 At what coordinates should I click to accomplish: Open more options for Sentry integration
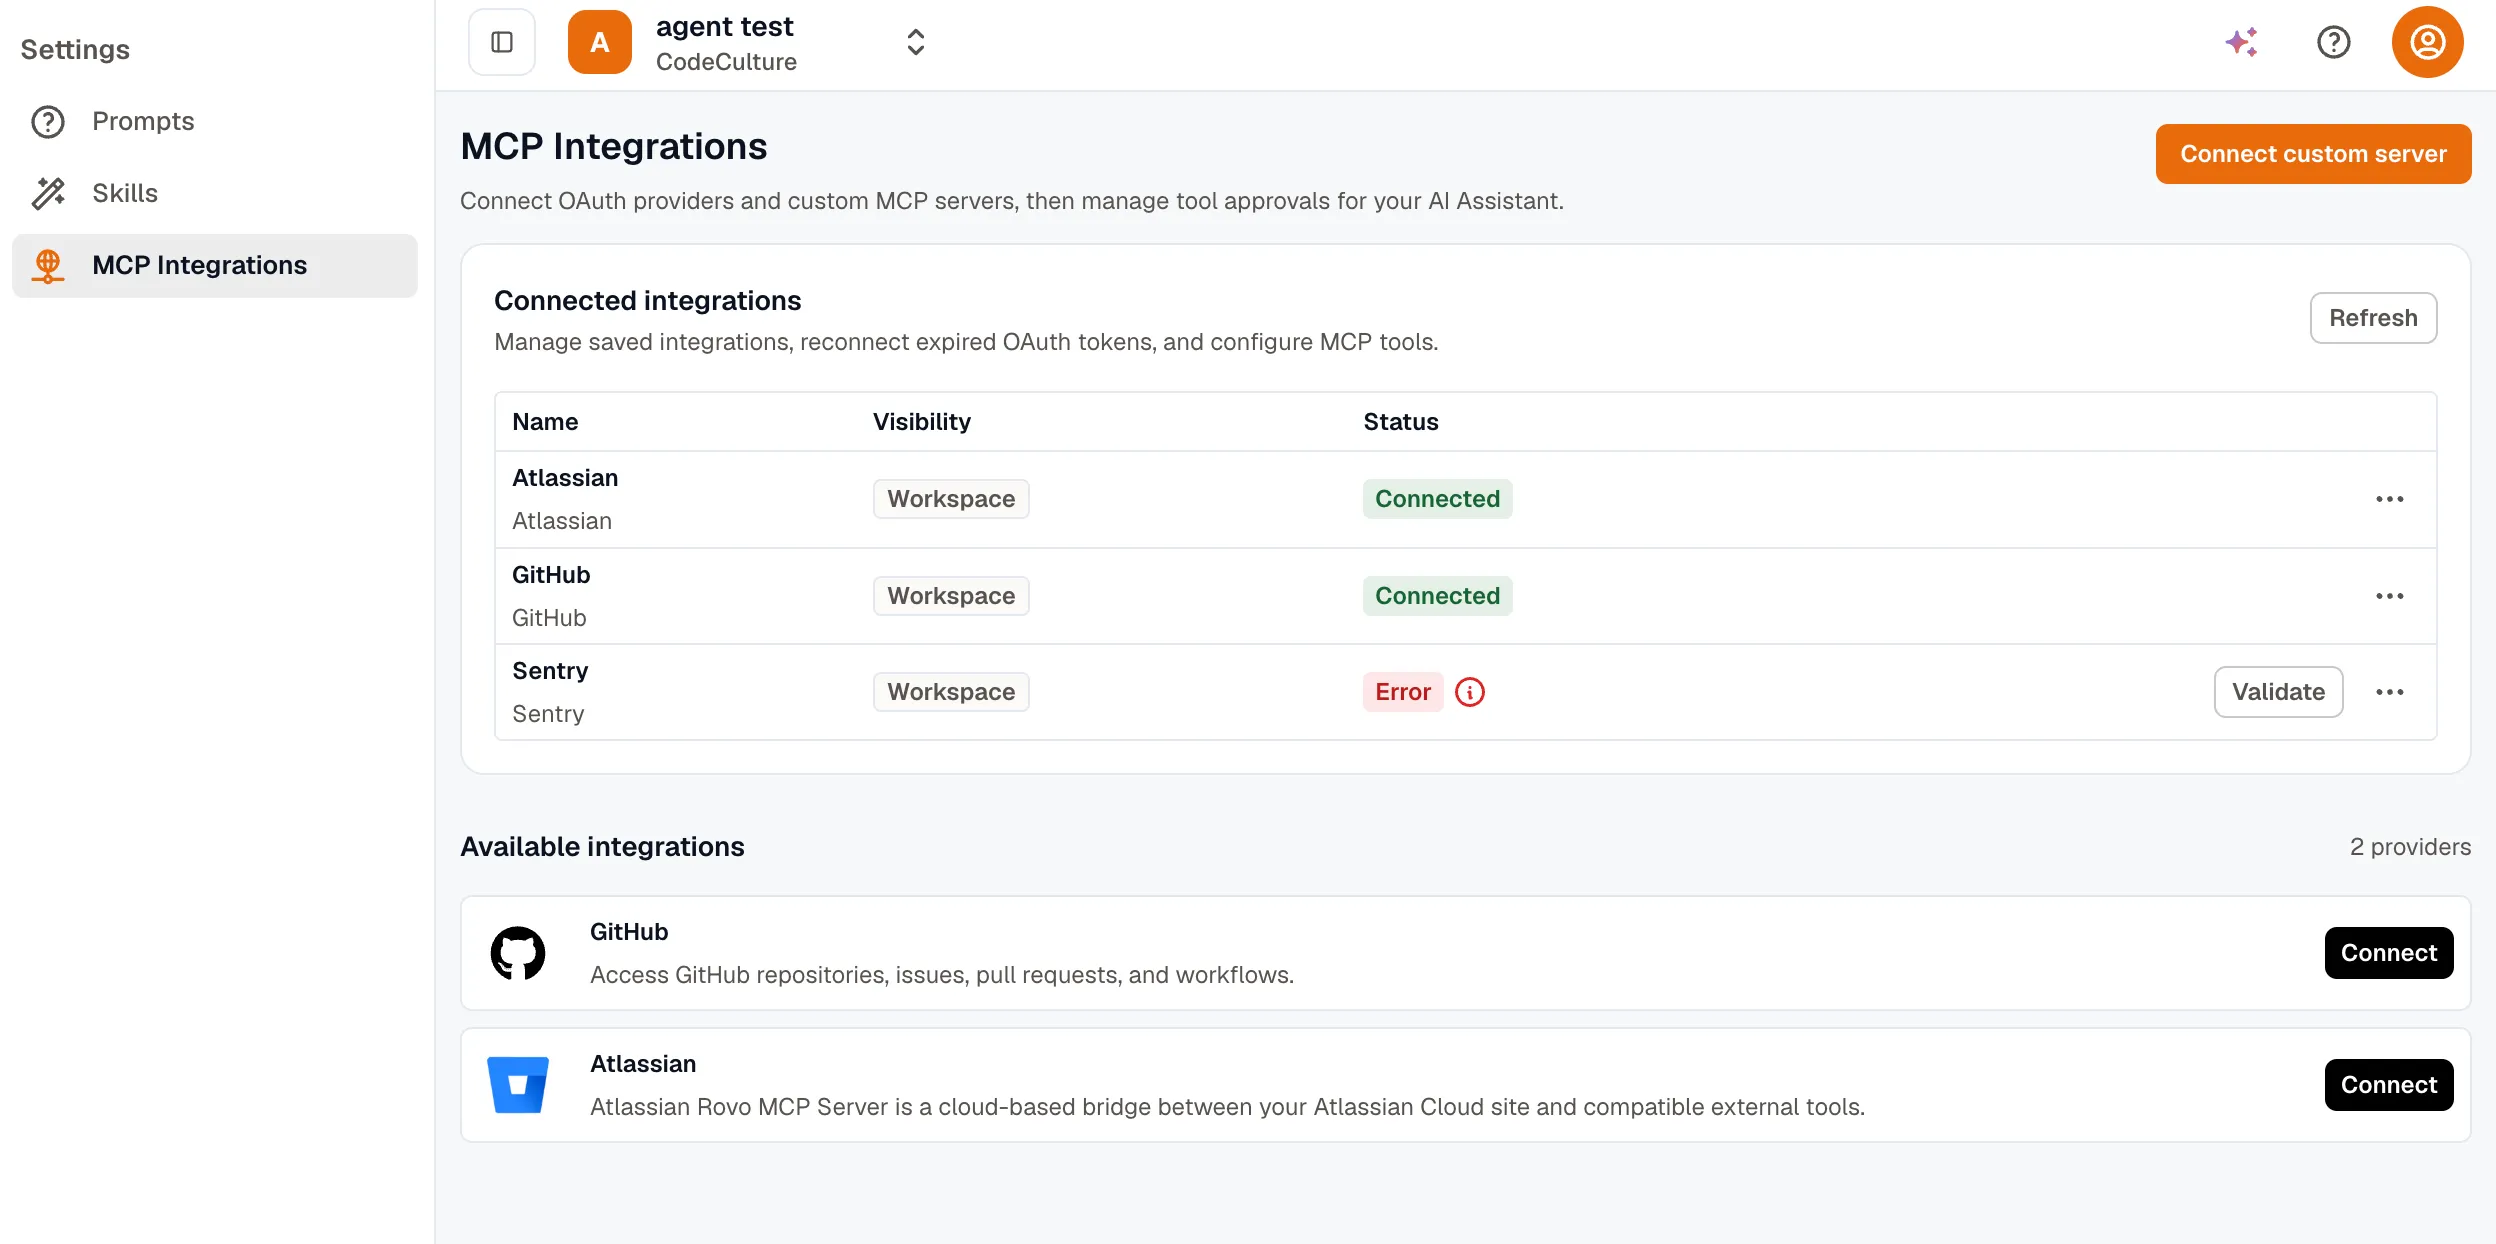(x=2390, y=692)
